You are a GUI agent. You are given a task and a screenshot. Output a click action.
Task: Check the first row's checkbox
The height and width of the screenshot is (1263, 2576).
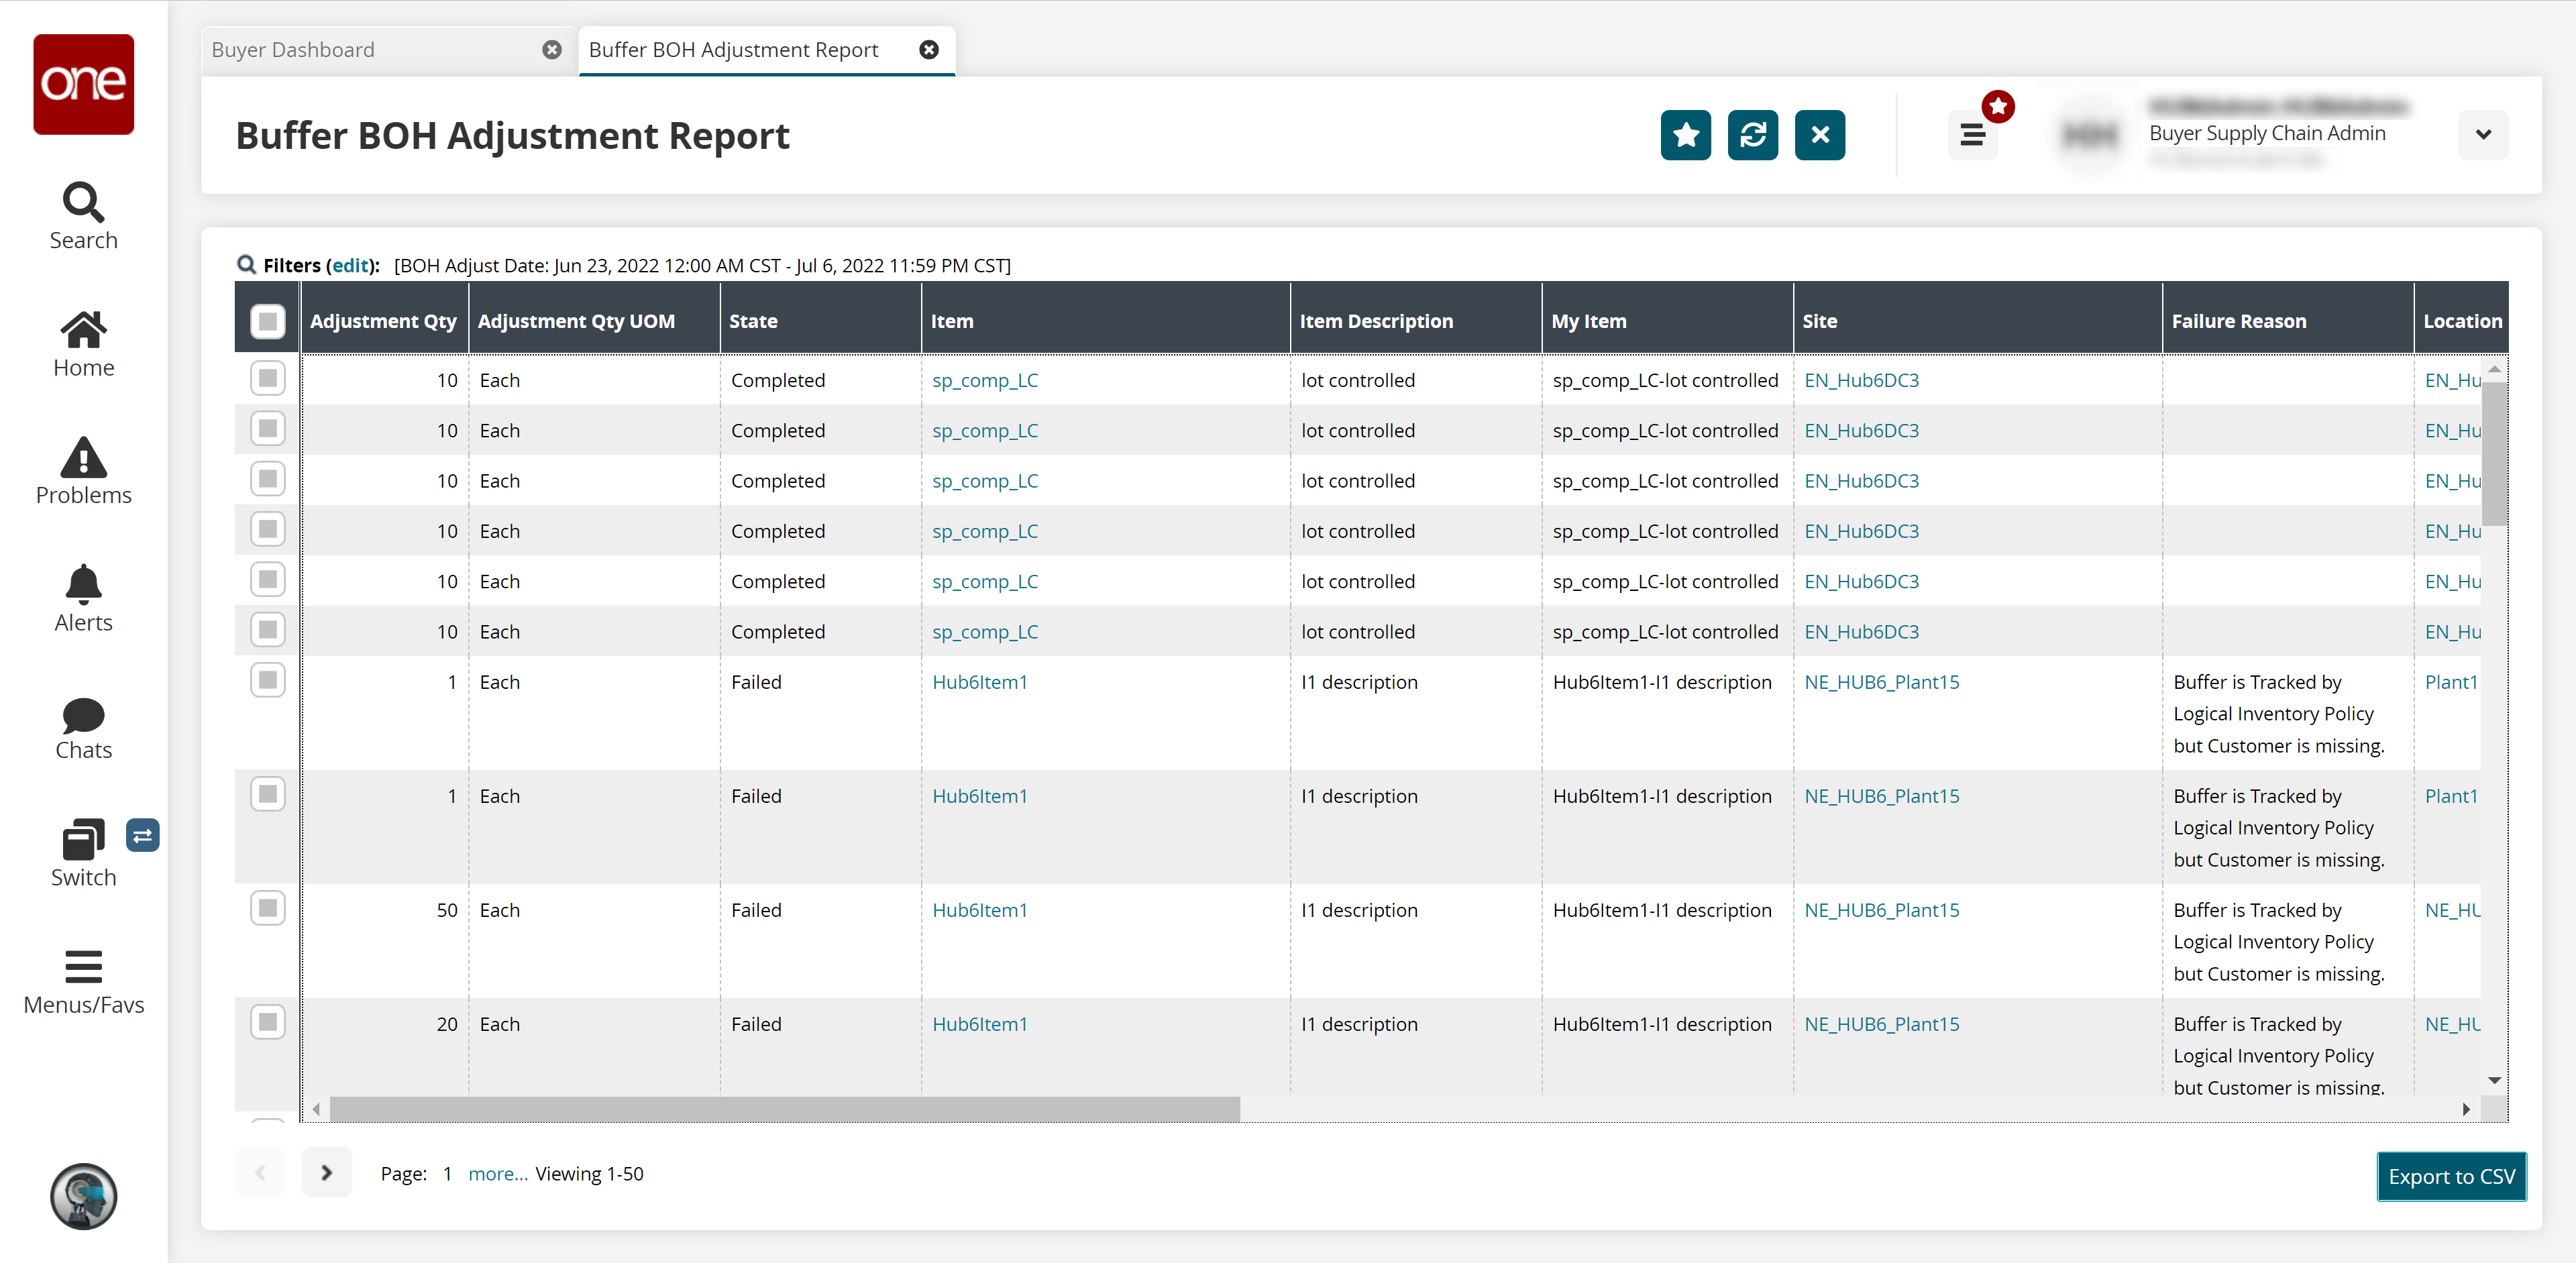click(267, 378)
